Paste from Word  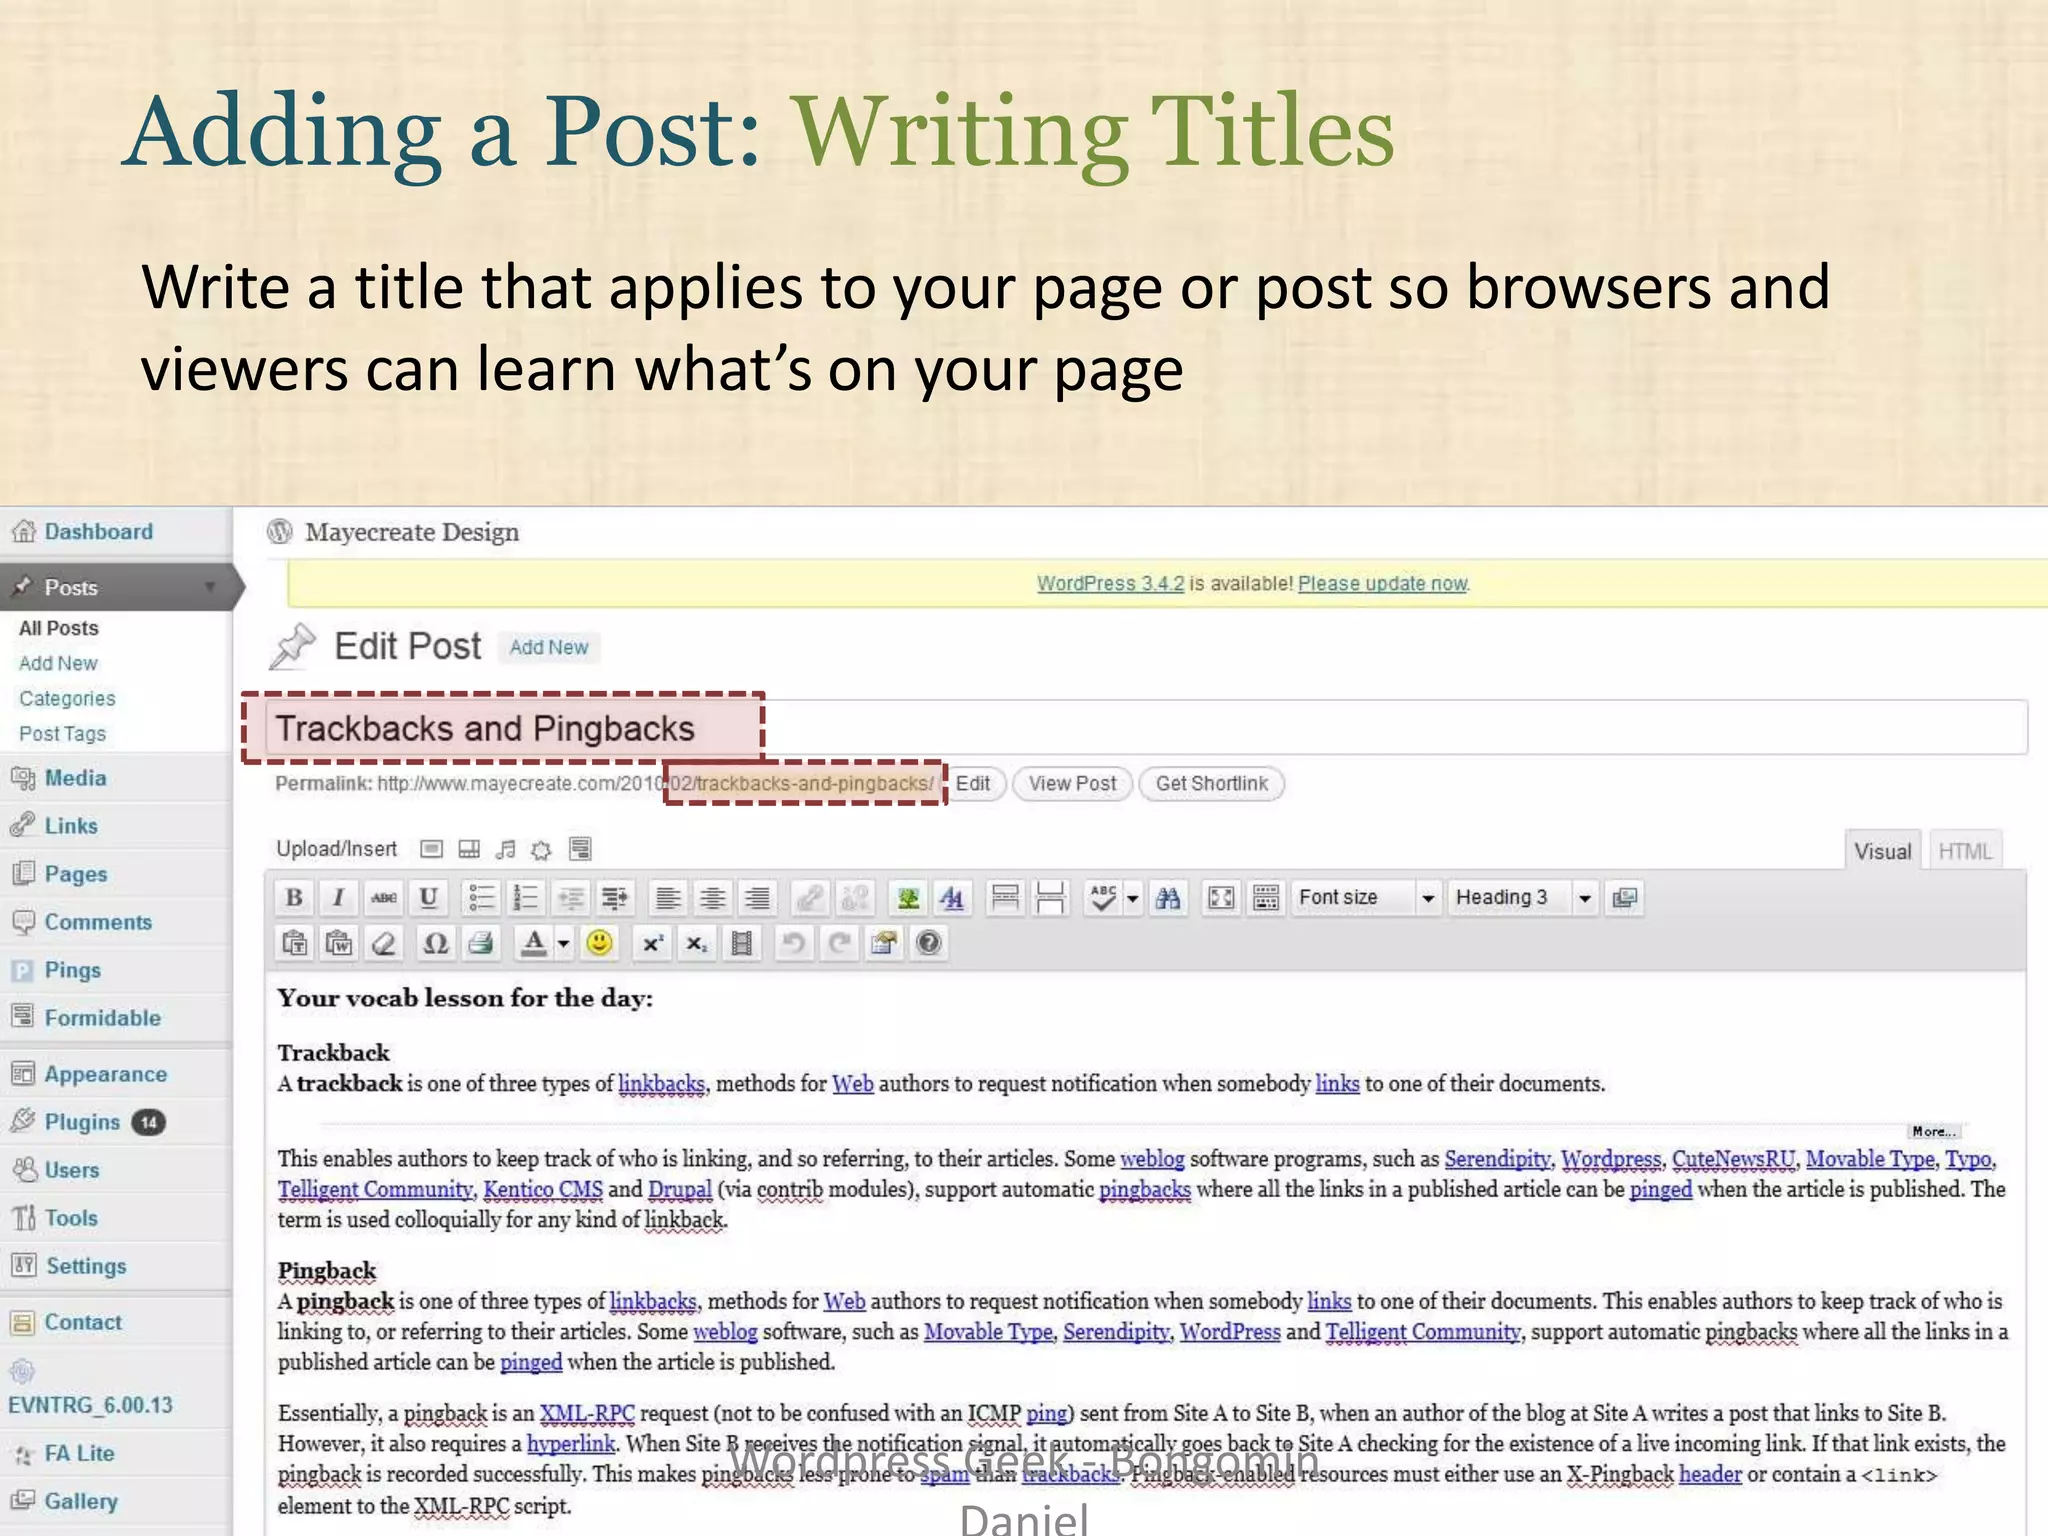pos(339,942)
